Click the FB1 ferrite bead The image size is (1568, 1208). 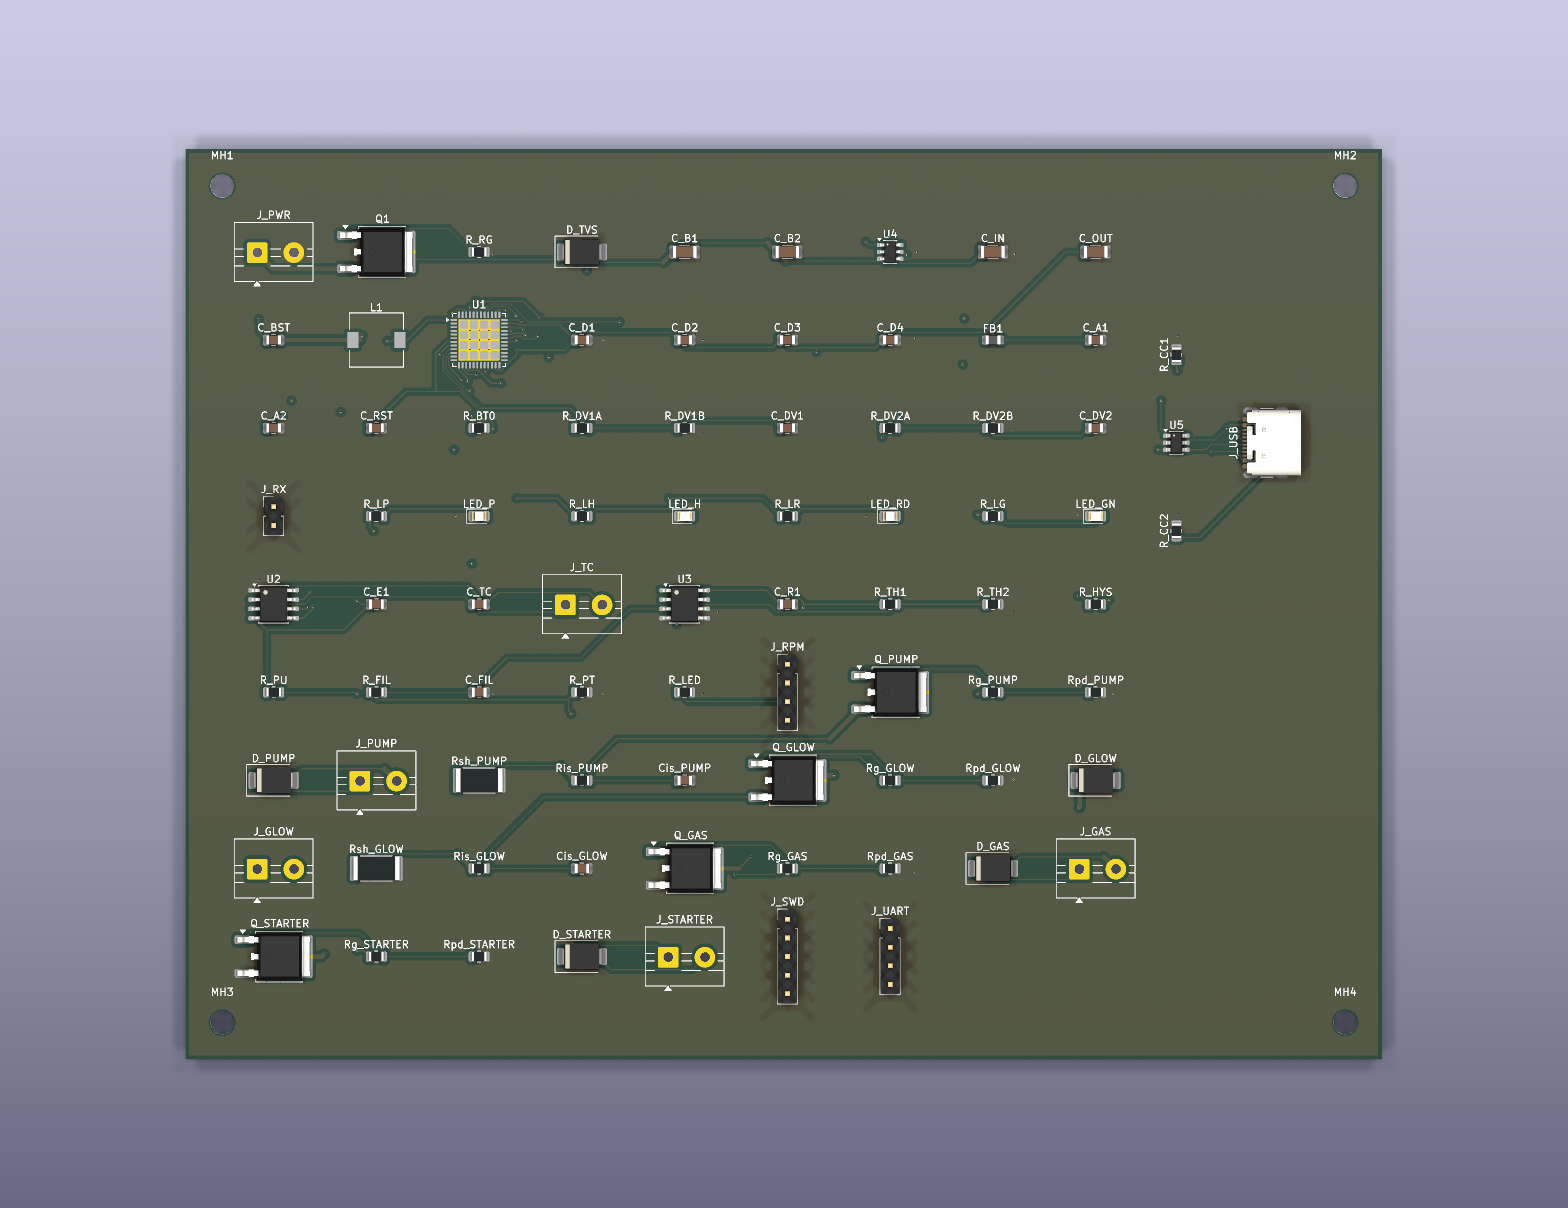(x=992, y=340)
